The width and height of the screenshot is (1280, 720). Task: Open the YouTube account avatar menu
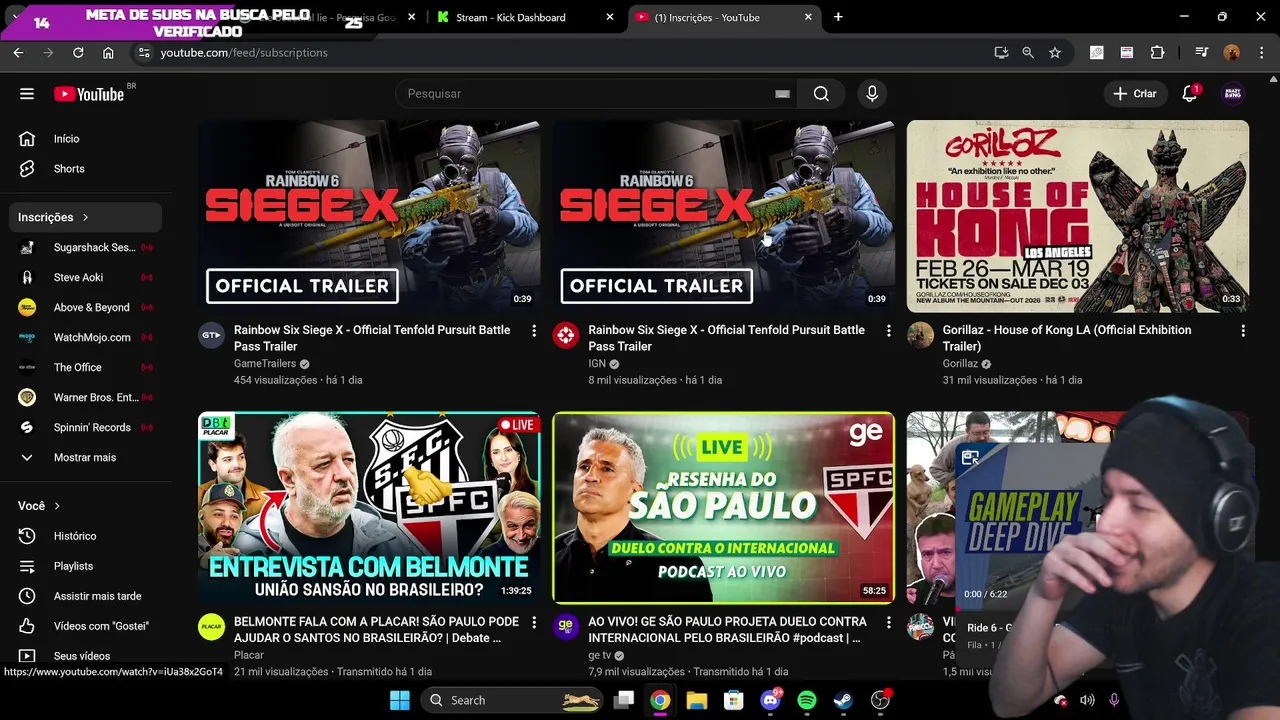click(x=1233, y=94)
